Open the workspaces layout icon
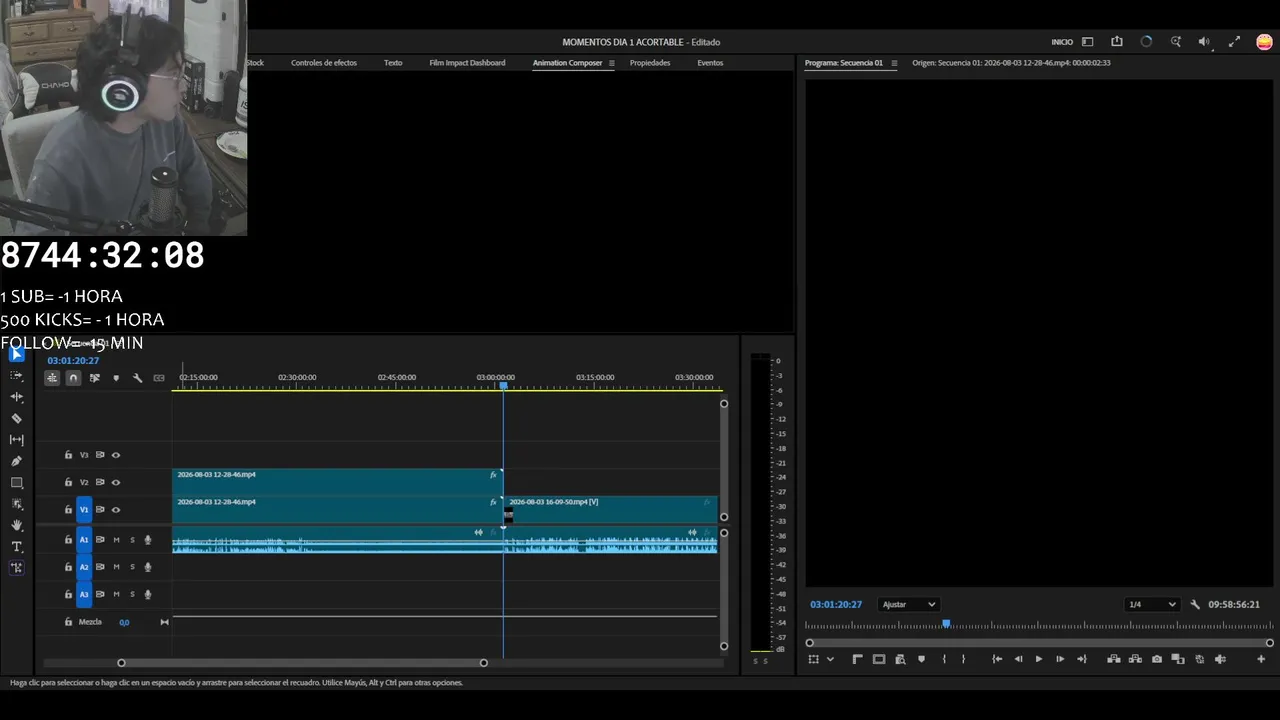This screenshot has width=1280, height=720. pyautogui.click(x=1088, y=42)
